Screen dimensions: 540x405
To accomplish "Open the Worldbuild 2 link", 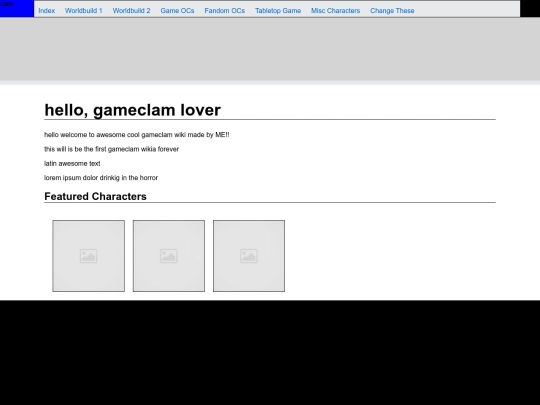I will 132,11.
